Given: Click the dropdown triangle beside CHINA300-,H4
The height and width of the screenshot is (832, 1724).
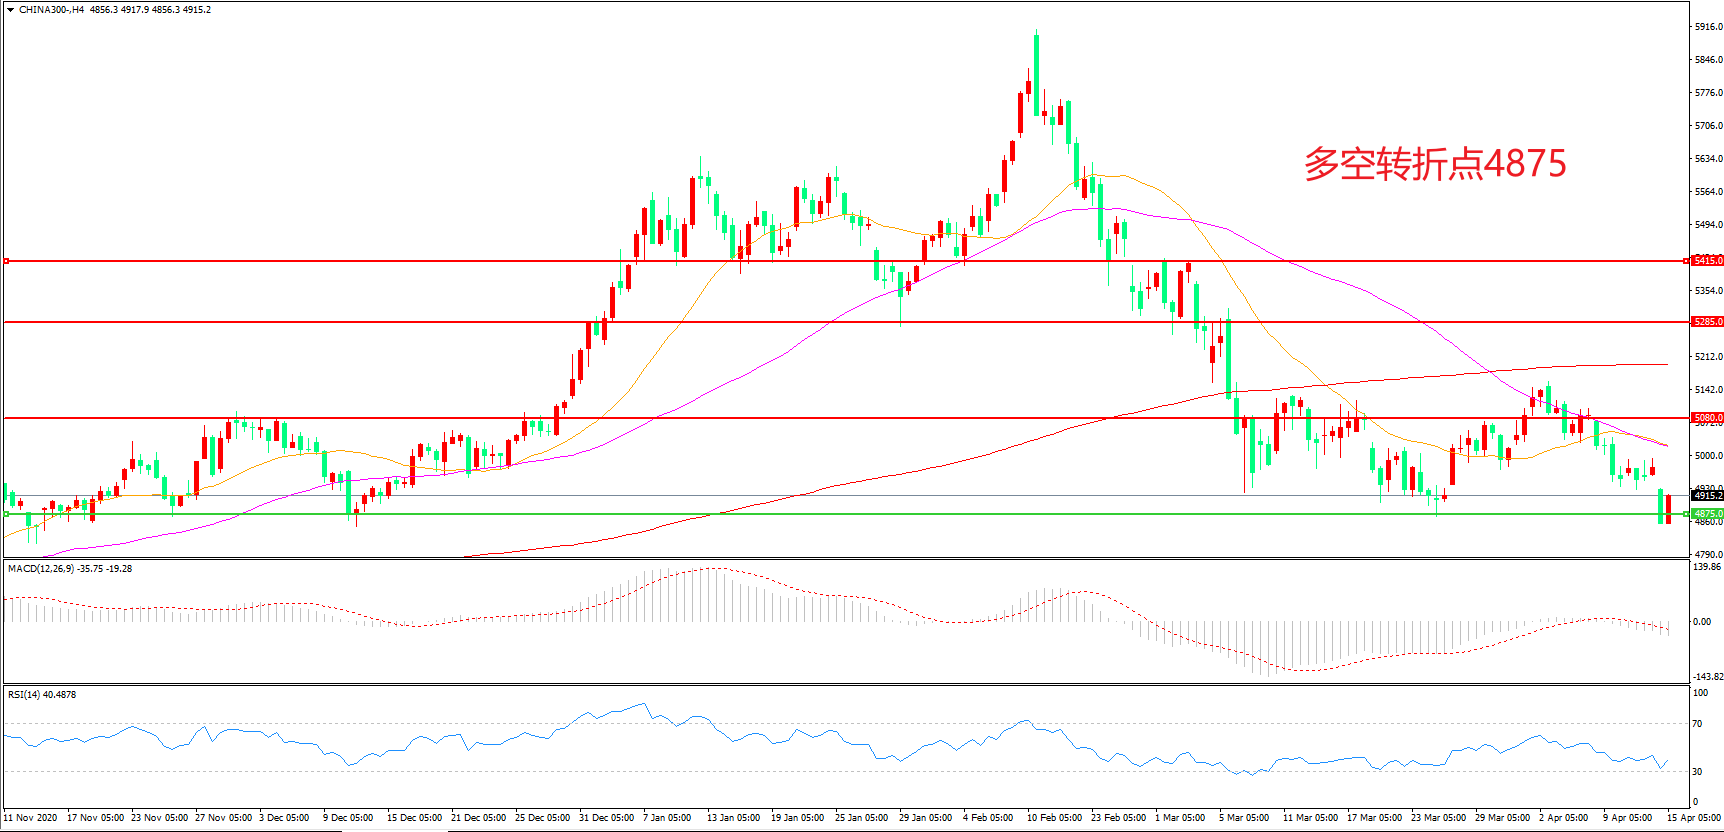Looking at the screenshot, I should point(10,10).
